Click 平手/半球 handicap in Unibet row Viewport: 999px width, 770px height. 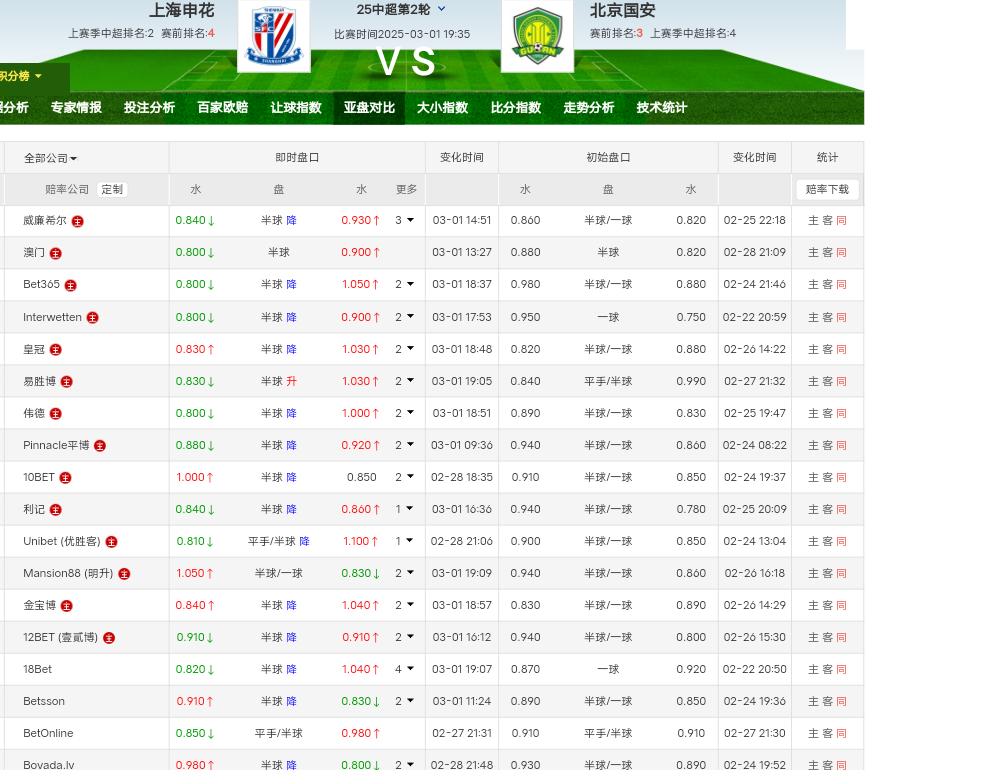[x=272, y=541]
